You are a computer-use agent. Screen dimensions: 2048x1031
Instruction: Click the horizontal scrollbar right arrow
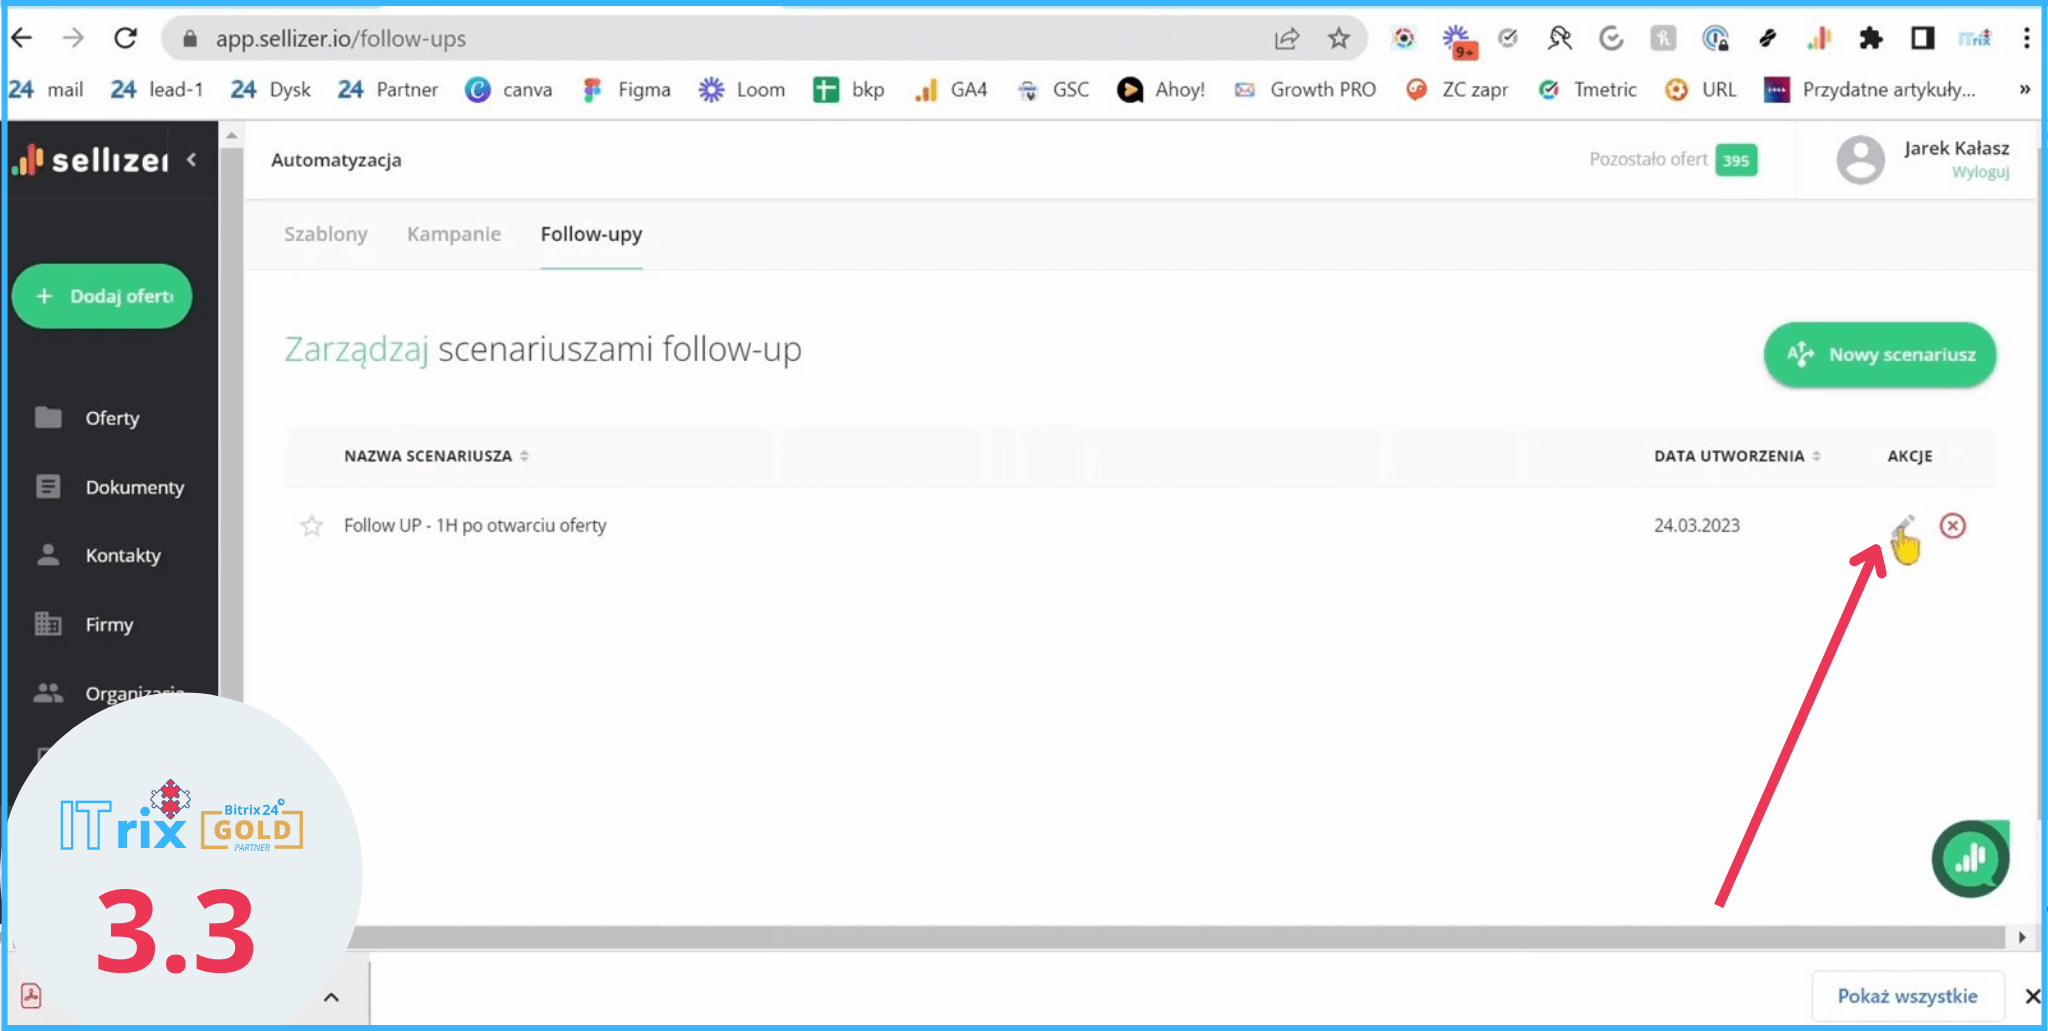click(x=2022, y=937)
